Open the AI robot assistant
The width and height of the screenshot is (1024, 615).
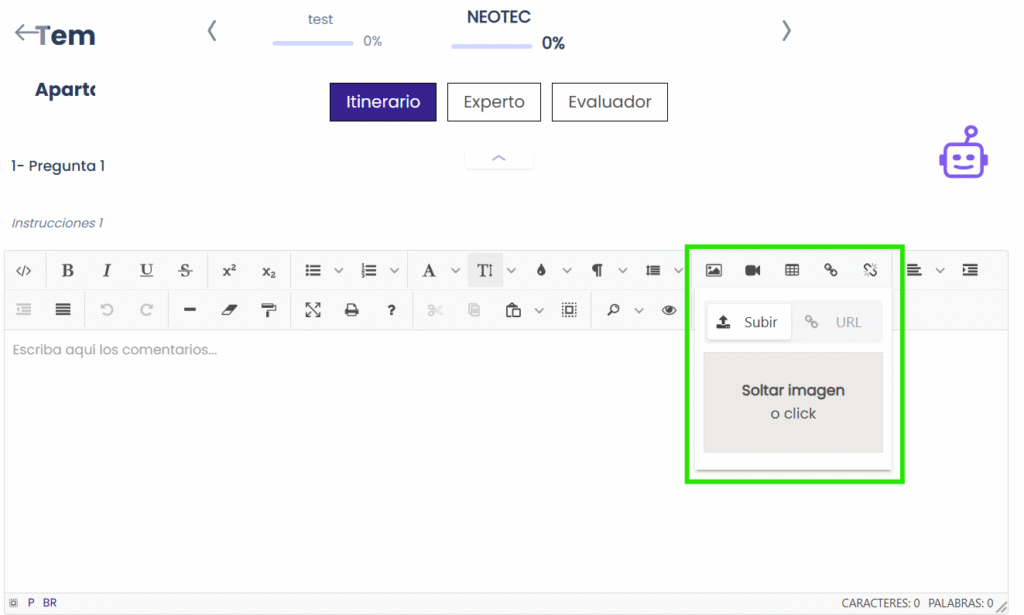[963, 152]
